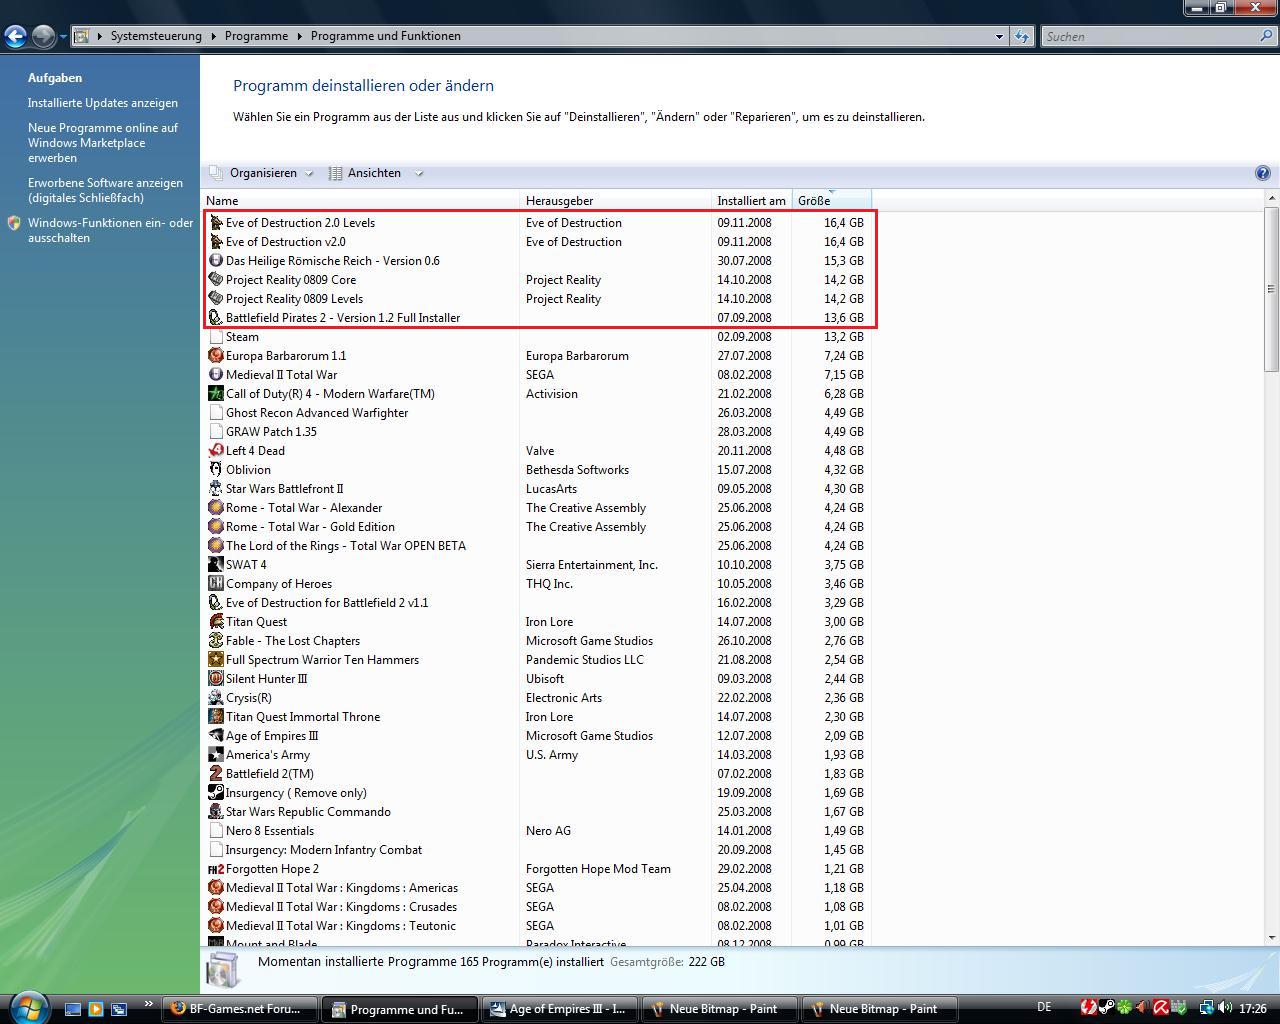Click the Project Reality 0809 Core icon
Image resolution: width=1280 pixels, height=1024 pixels.
point(215,280)
